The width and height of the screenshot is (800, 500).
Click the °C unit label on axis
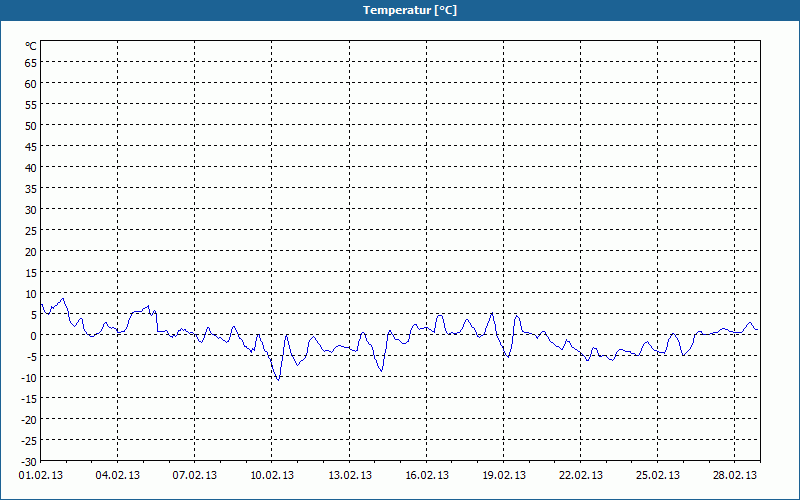click(31, 46)
